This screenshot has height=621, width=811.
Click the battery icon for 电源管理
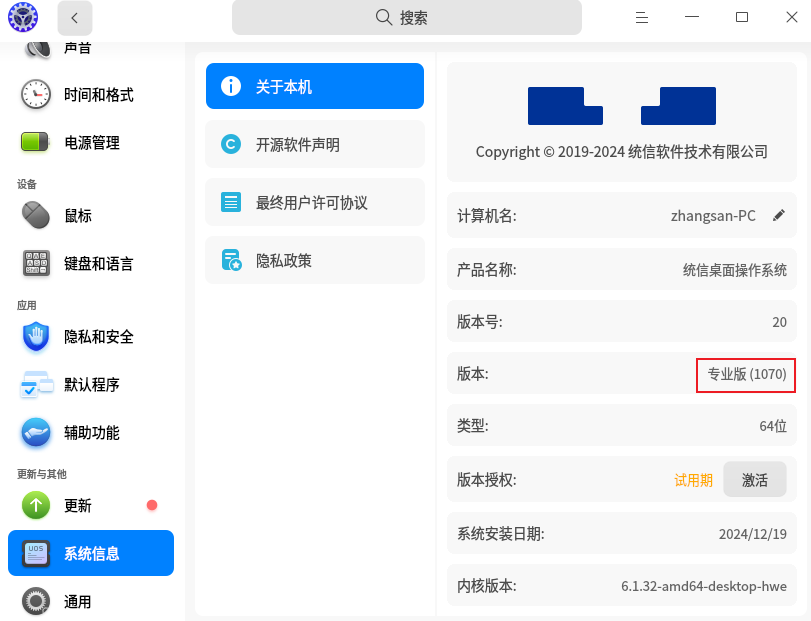coord(35,142)
